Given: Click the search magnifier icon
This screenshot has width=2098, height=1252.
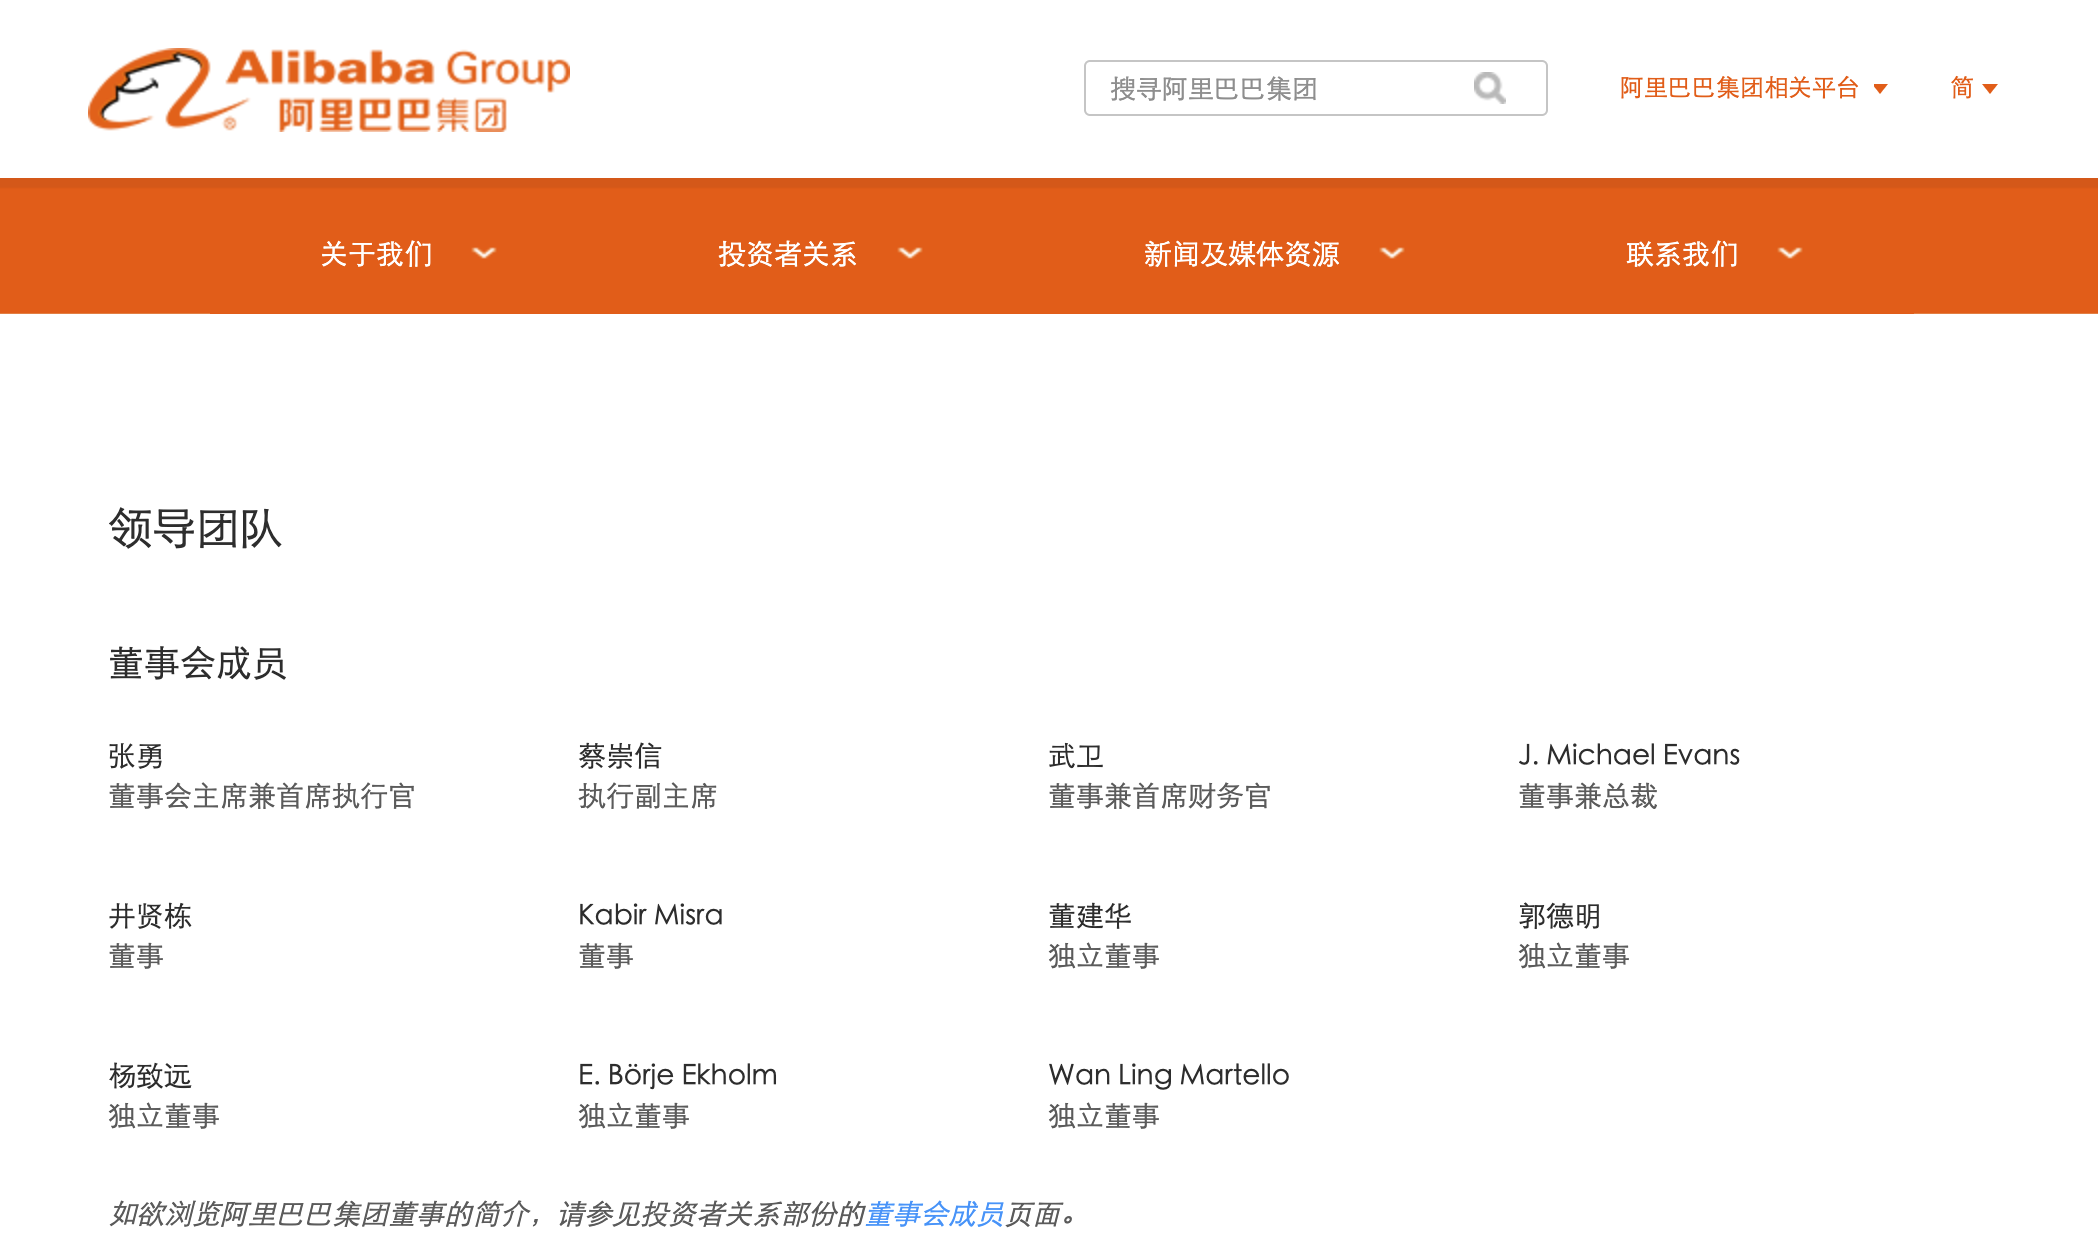Looking at the screenshot, I should point(1489,88).
